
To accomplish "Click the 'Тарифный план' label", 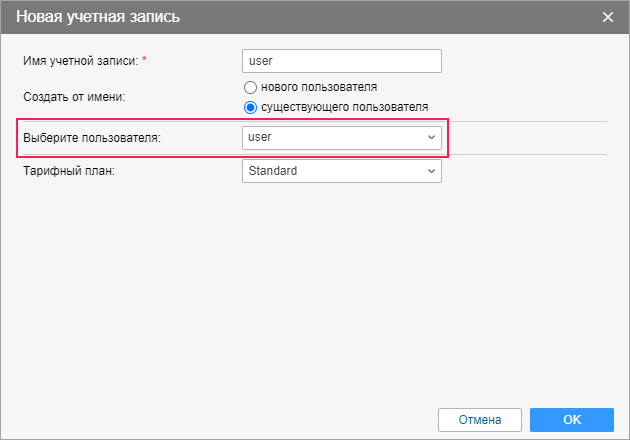I will click(x=69, y=171).
